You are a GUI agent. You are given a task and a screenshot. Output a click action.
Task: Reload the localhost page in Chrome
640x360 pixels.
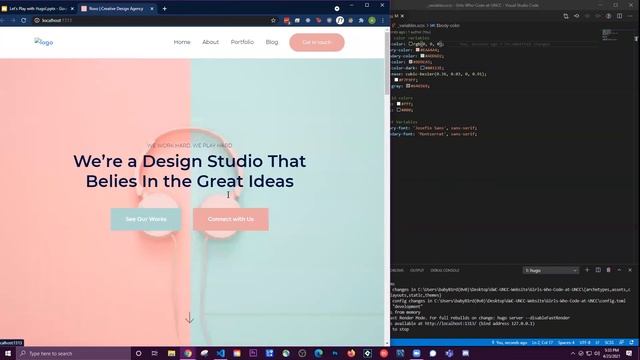click(x=24, y=20)
